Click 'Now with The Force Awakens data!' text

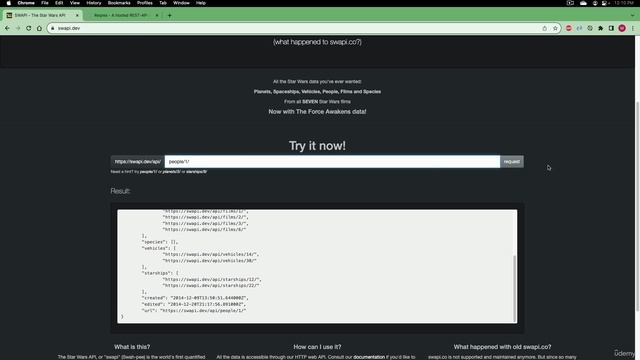pyautogui.click(x=317, y=111)
